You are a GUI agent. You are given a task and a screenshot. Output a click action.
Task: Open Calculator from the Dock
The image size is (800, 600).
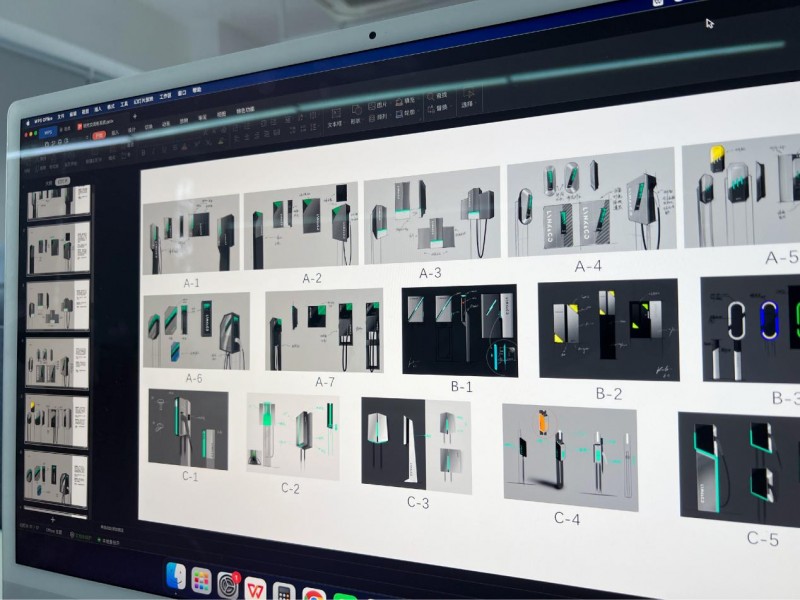(x=283, y=592)
